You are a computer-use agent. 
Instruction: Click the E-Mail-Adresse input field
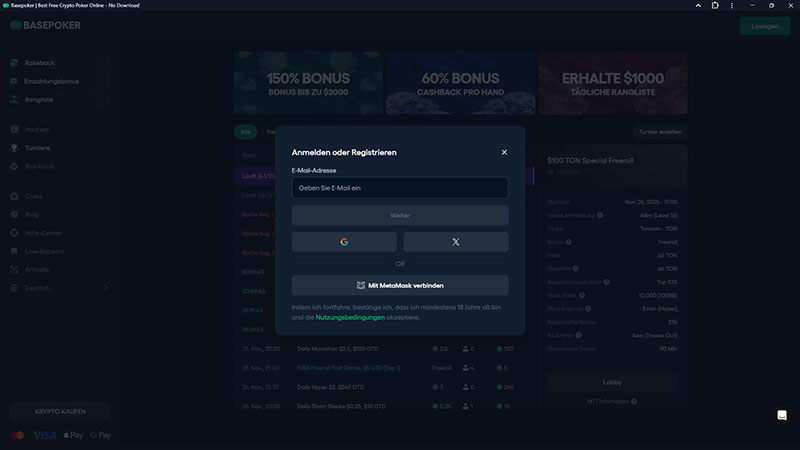pyautogui.click(x=400, y=188)
